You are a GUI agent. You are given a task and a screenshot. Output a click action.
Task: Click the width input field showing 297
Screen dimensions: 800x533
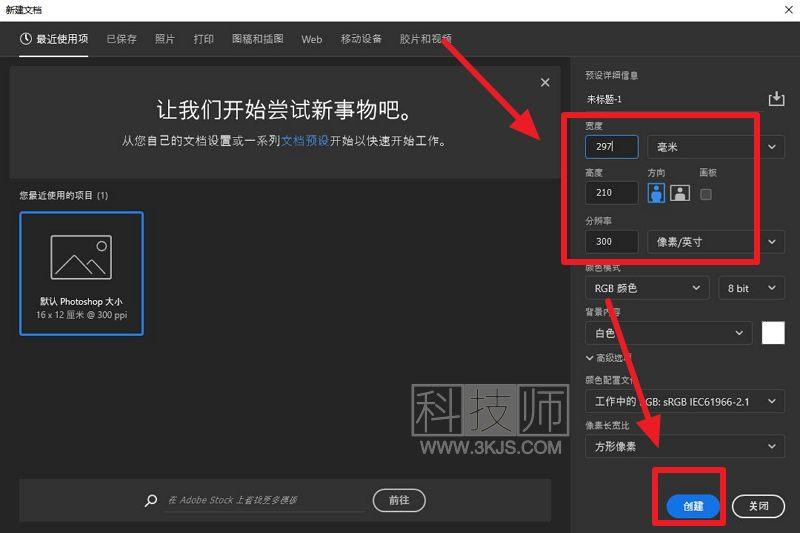coord(611,147)
